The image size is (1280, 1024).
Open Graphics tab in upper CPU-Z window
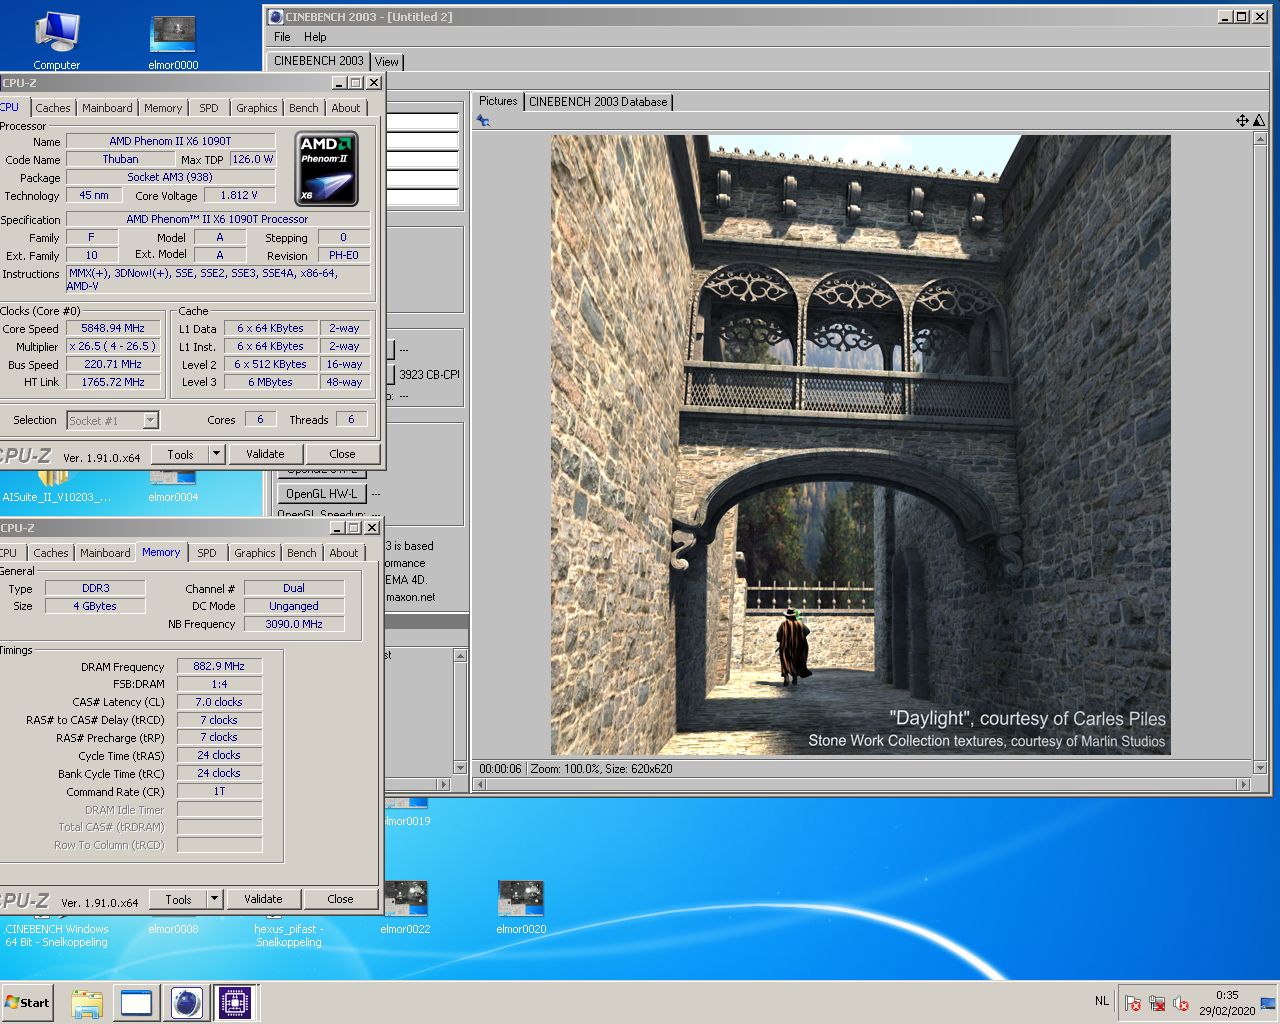click(x=257, y=108)
